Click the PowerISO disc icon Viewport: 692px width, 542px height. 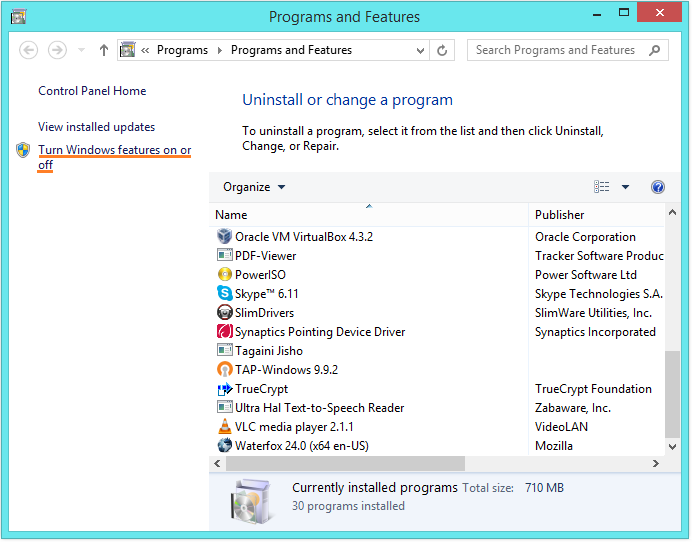tap(225, 275)
